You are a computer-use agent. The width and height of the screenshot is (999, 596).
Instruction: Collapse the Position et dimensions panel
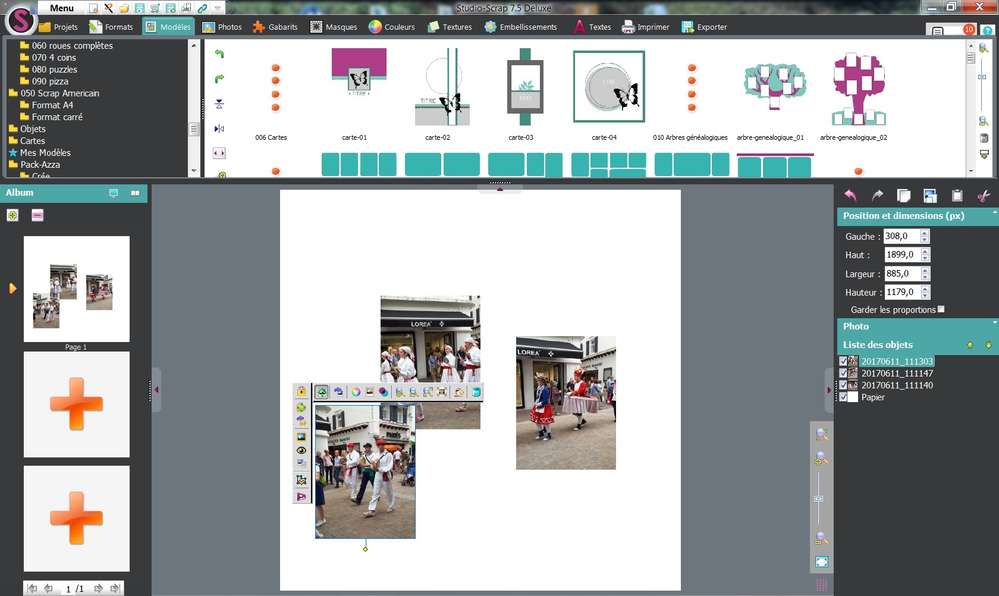pos(993,214)
